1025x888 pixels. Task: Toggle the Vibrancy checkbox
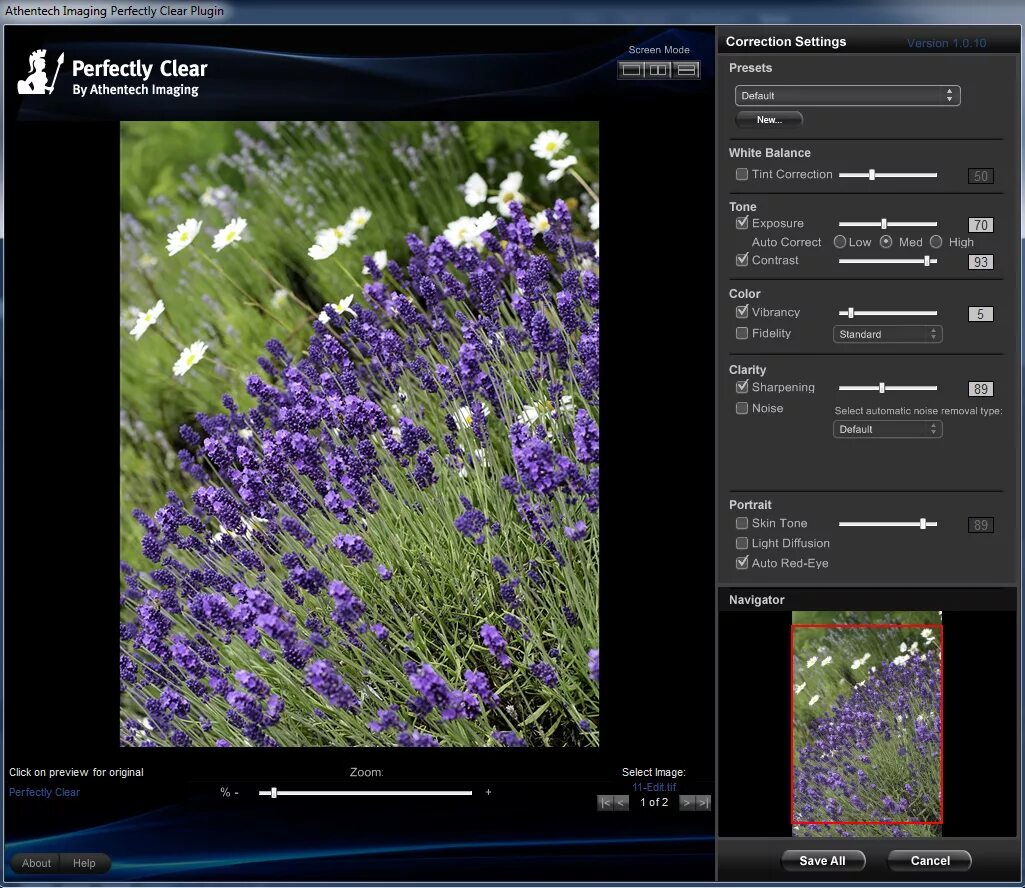[741, 312]
